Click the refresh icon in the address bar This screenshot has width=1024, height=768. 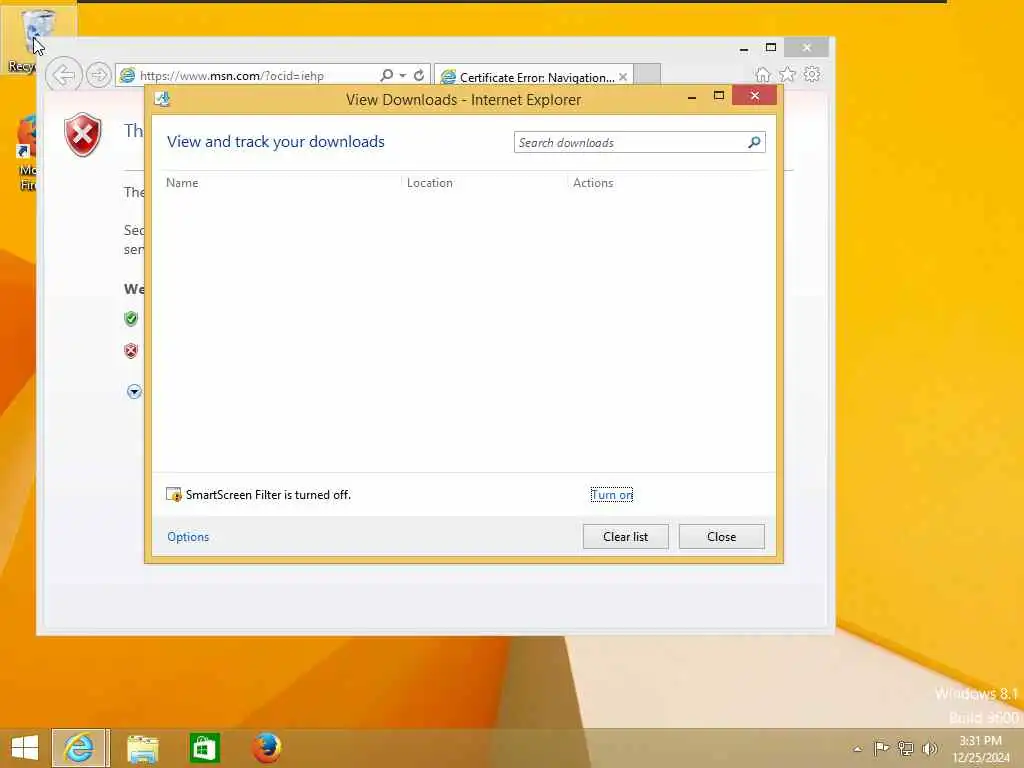(x=419, y=75)
